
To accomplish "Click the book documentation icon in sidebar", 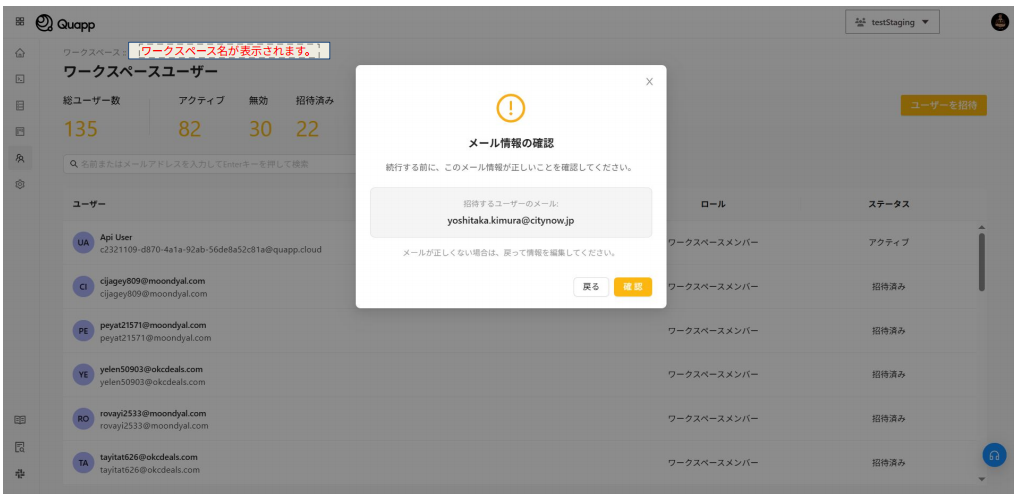I will (x=20, y=420).
